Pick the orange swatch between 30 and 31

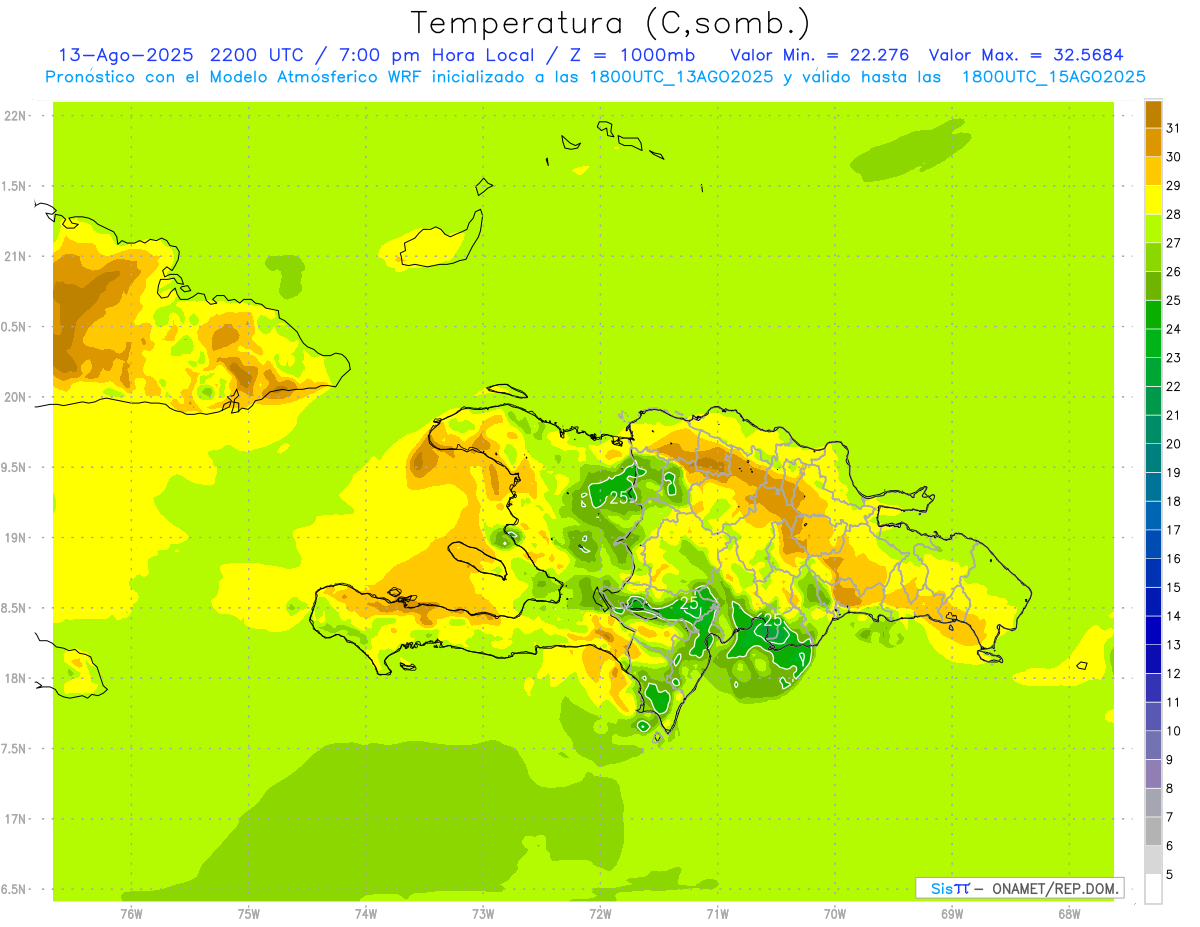tap(1153, 142)
